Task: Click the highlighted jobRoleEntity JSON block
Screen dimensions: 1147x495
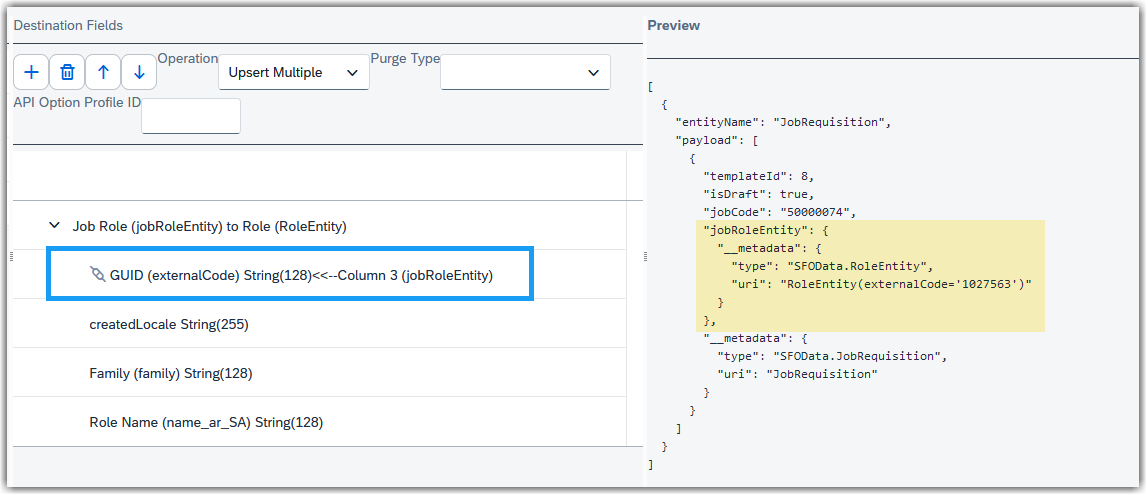Action: point(870,276)
